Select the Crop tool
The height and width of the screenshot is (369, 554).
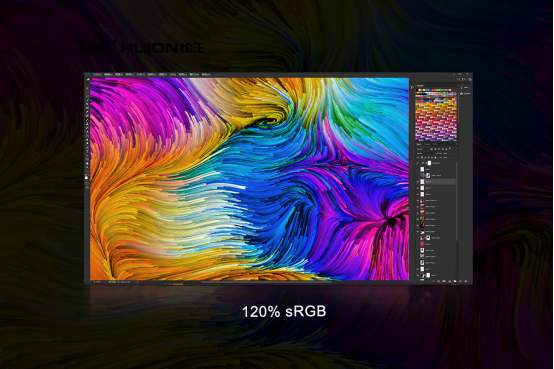(87, 104)
